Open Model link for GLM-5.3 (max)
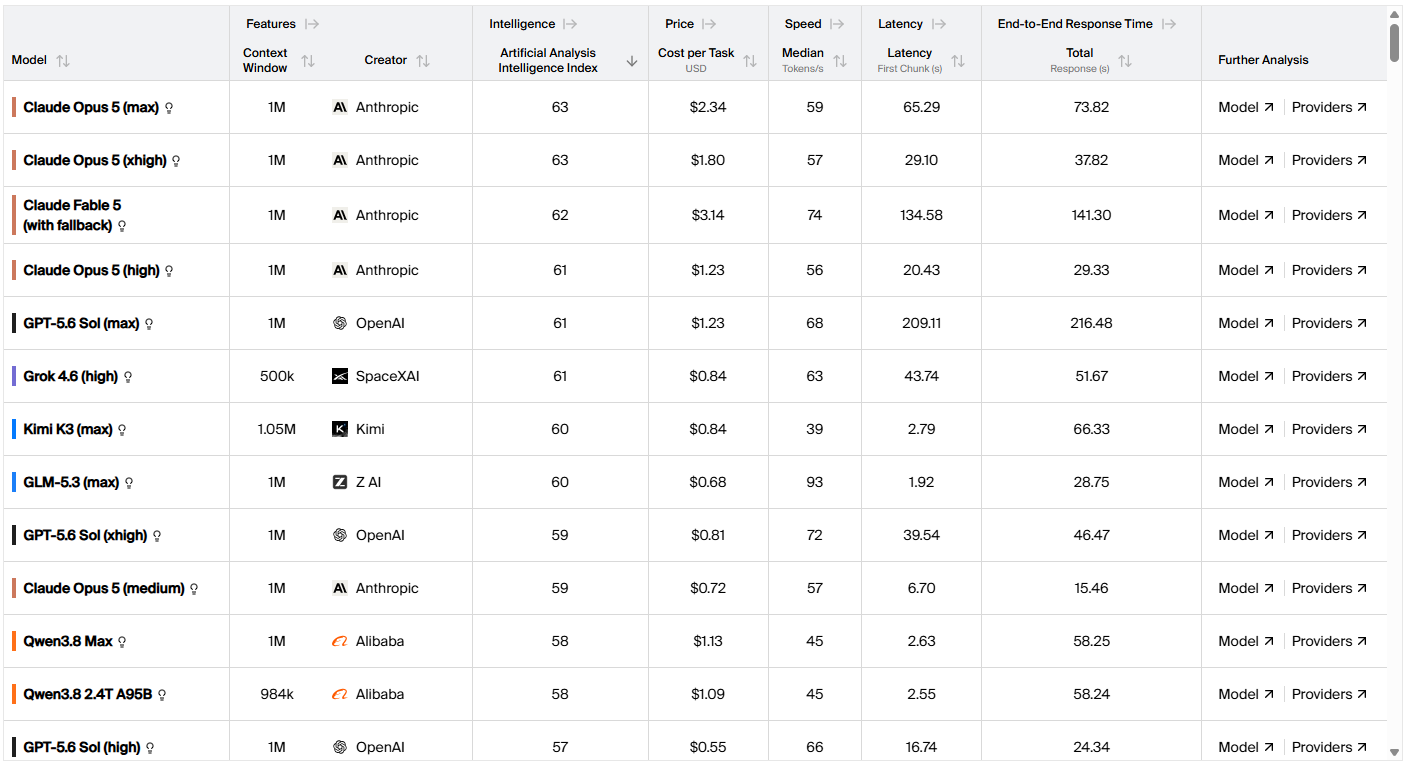This screenshot has height=767, width=1407. (1246, 482)
